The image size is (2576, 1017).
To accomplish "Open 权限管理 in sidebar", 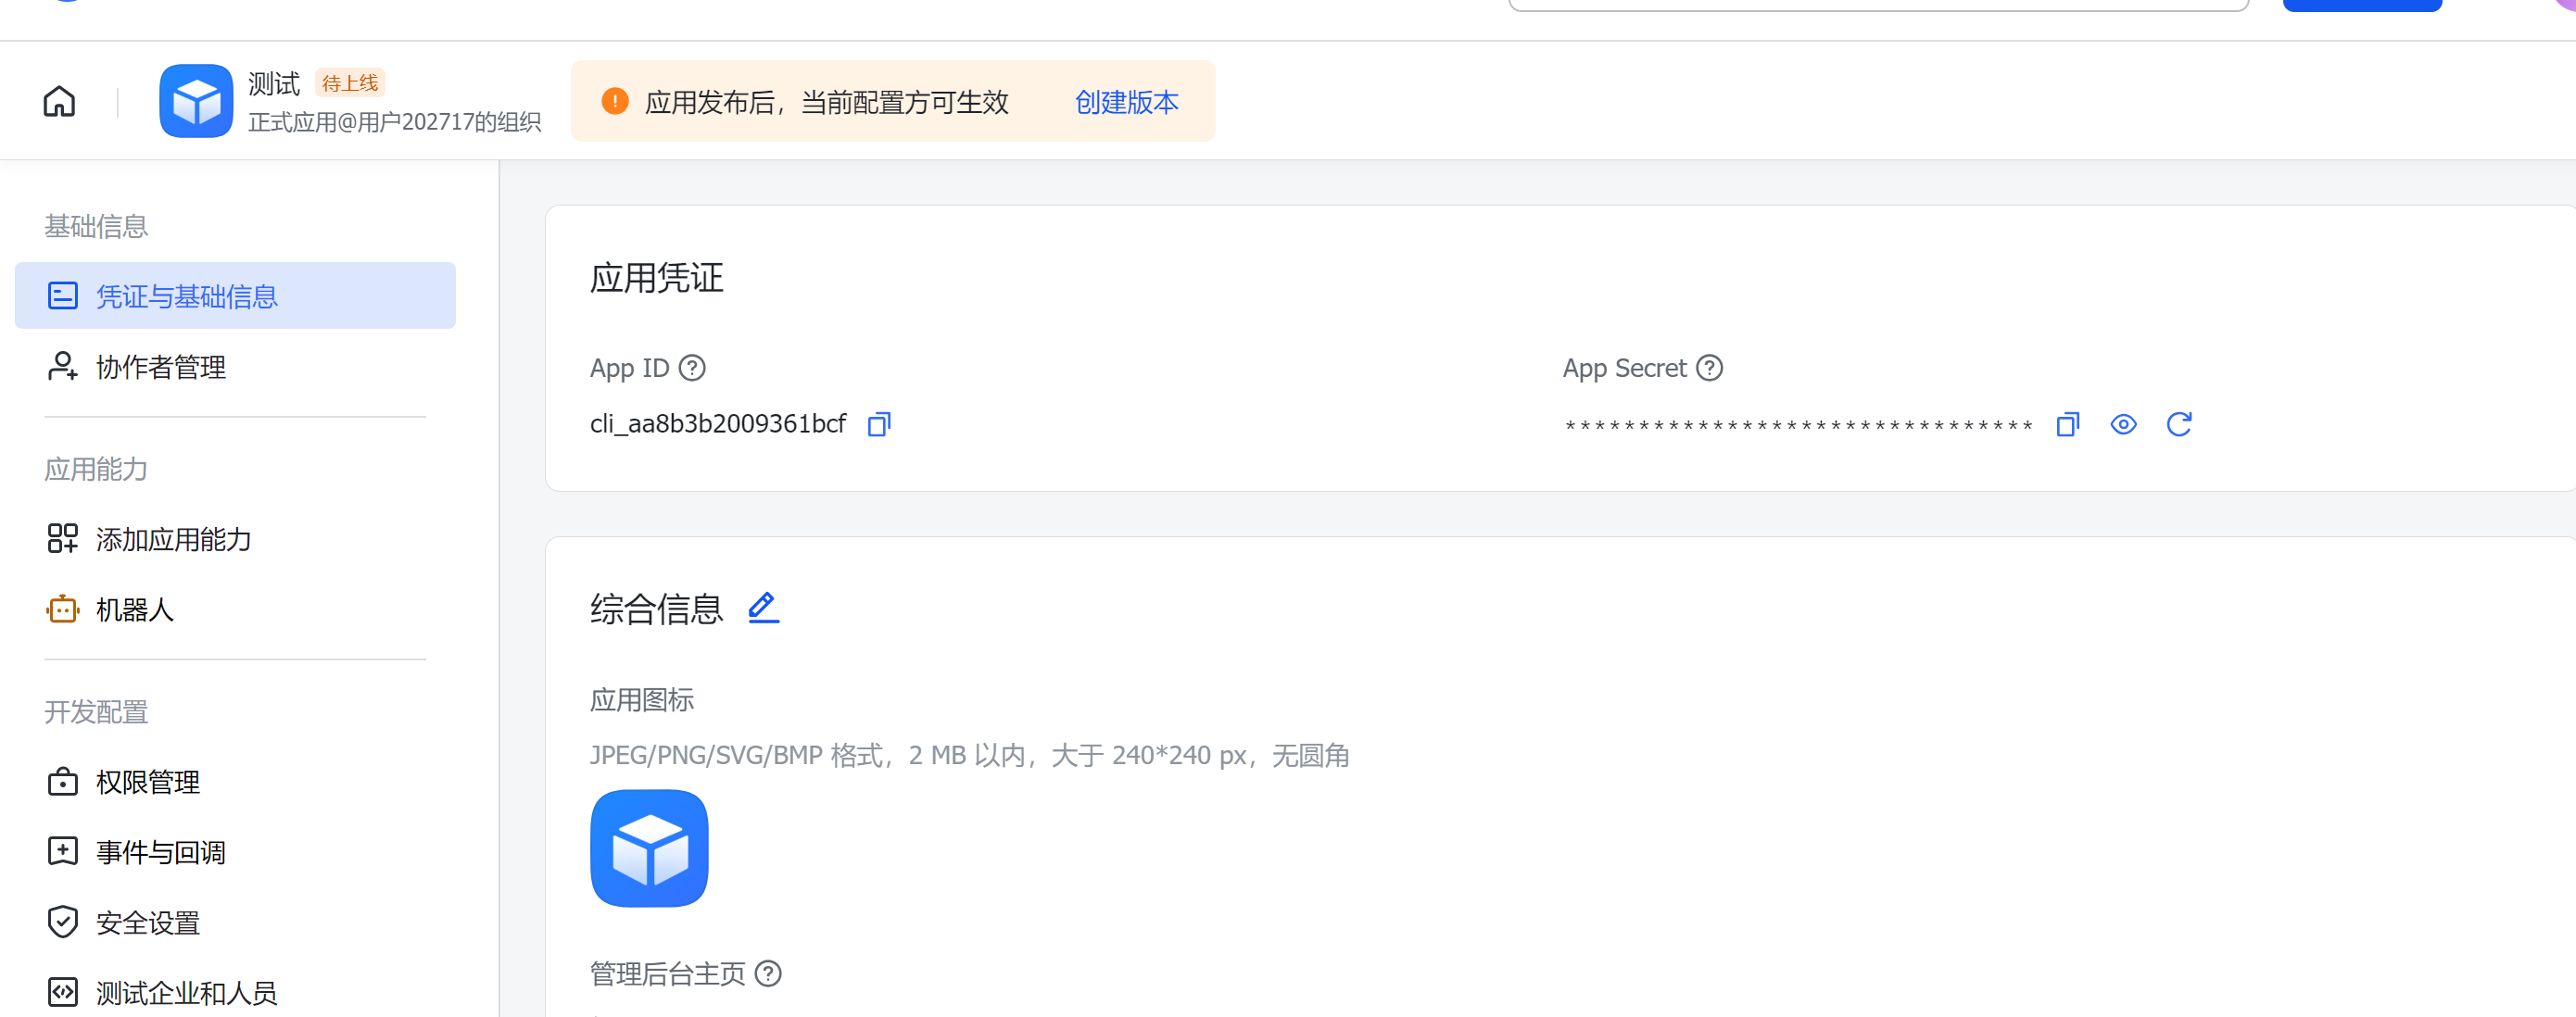I will [x=235, y=782].
